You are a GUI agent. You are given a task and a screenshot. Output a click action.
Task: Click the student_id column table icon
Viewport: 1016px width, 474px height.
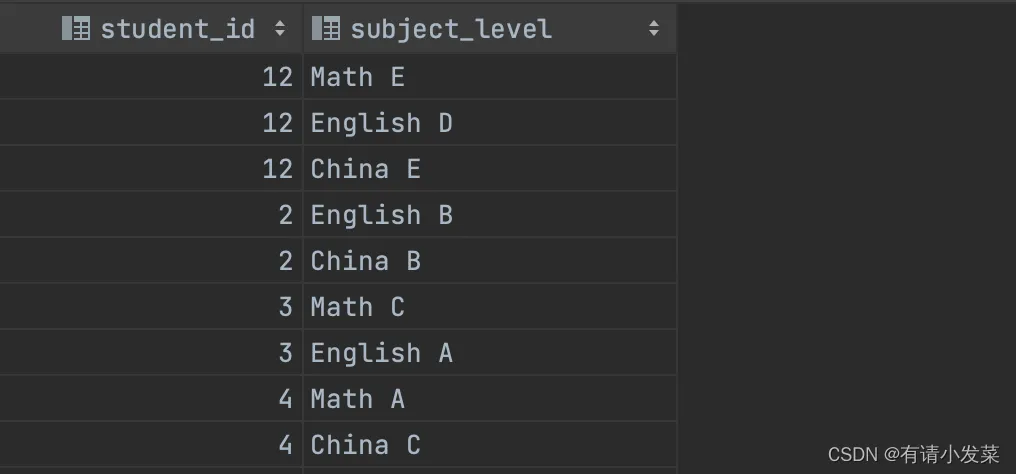click(76, 28)
